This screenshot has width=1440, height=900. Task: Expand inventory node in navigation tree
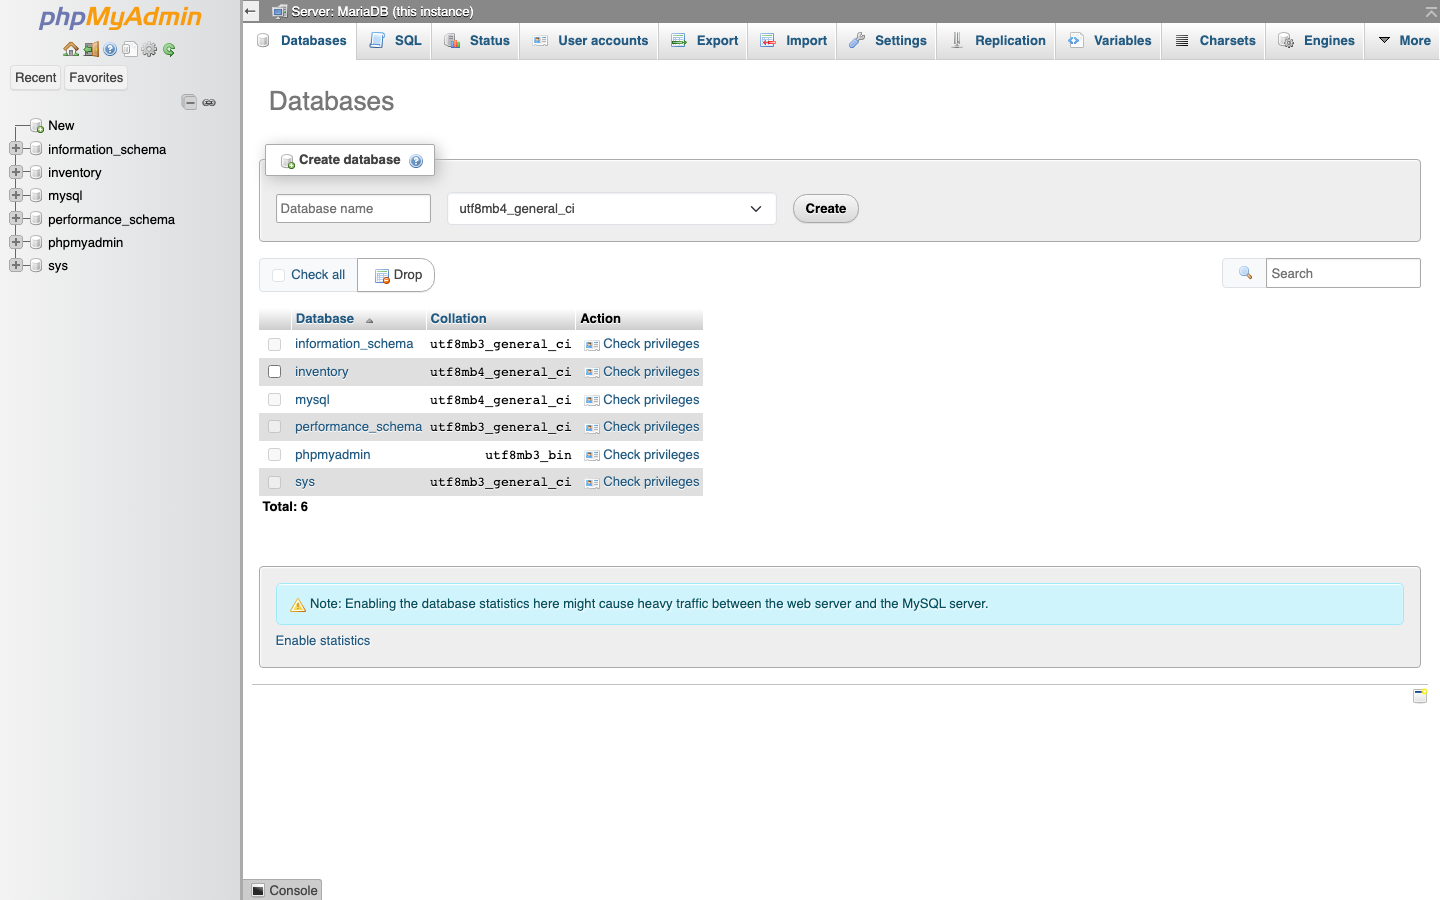click(x=15, y=172)
